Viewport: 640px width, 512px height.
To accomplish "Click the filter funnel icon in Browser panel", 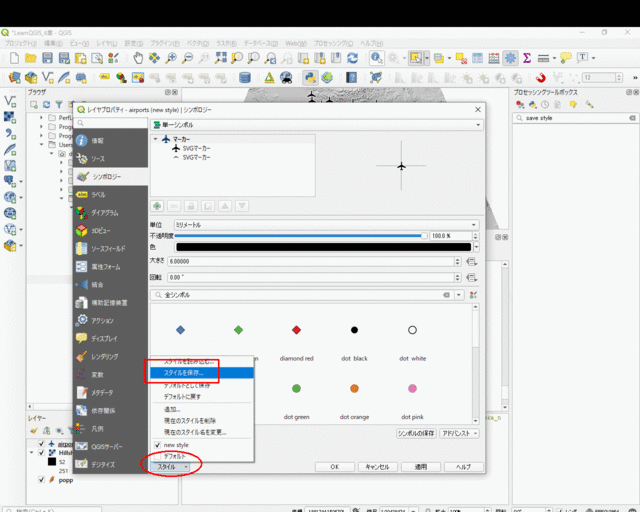I will (59, 105).
